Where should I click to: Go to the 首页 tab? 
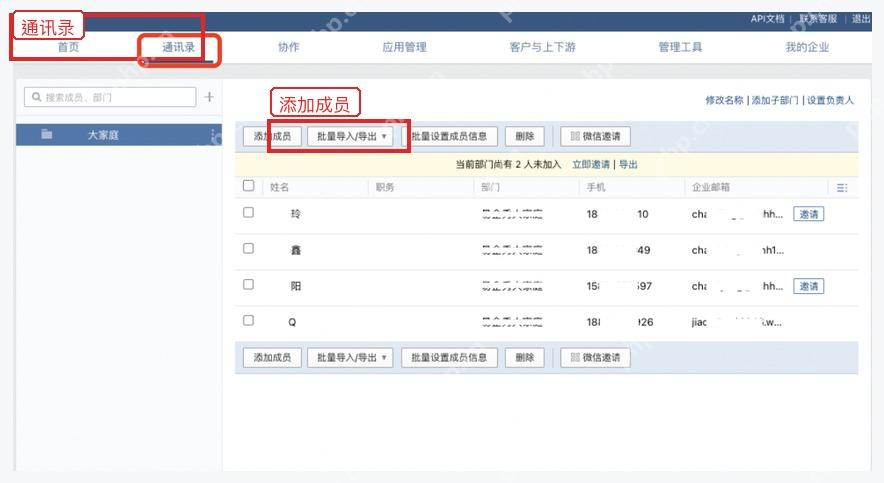69,47
